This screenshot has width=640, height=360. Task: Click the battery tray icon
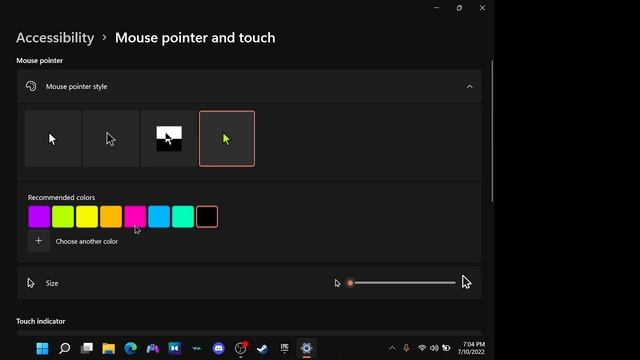446,348
